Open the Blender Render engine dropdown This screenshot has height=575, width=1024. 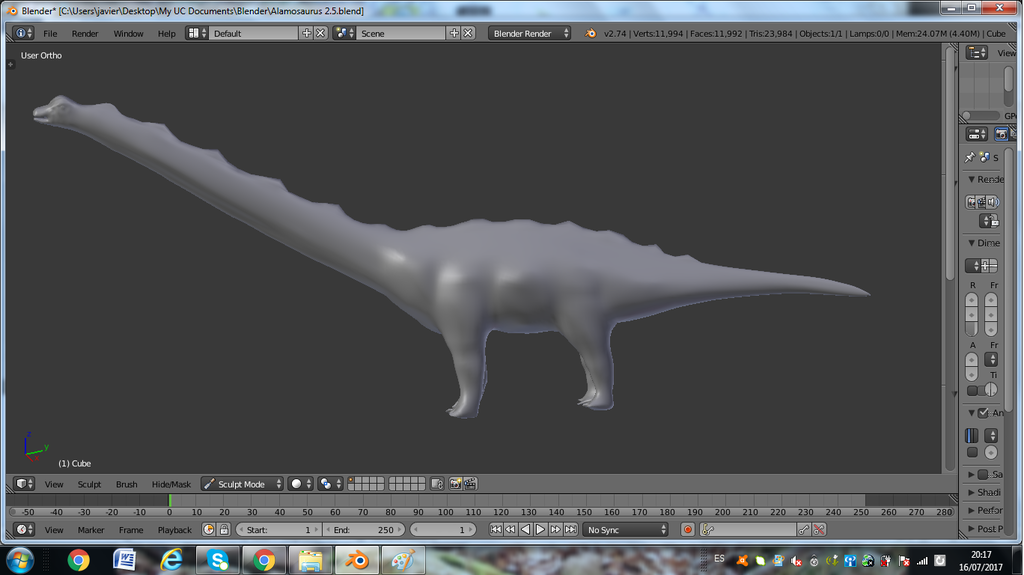point(529,33)
